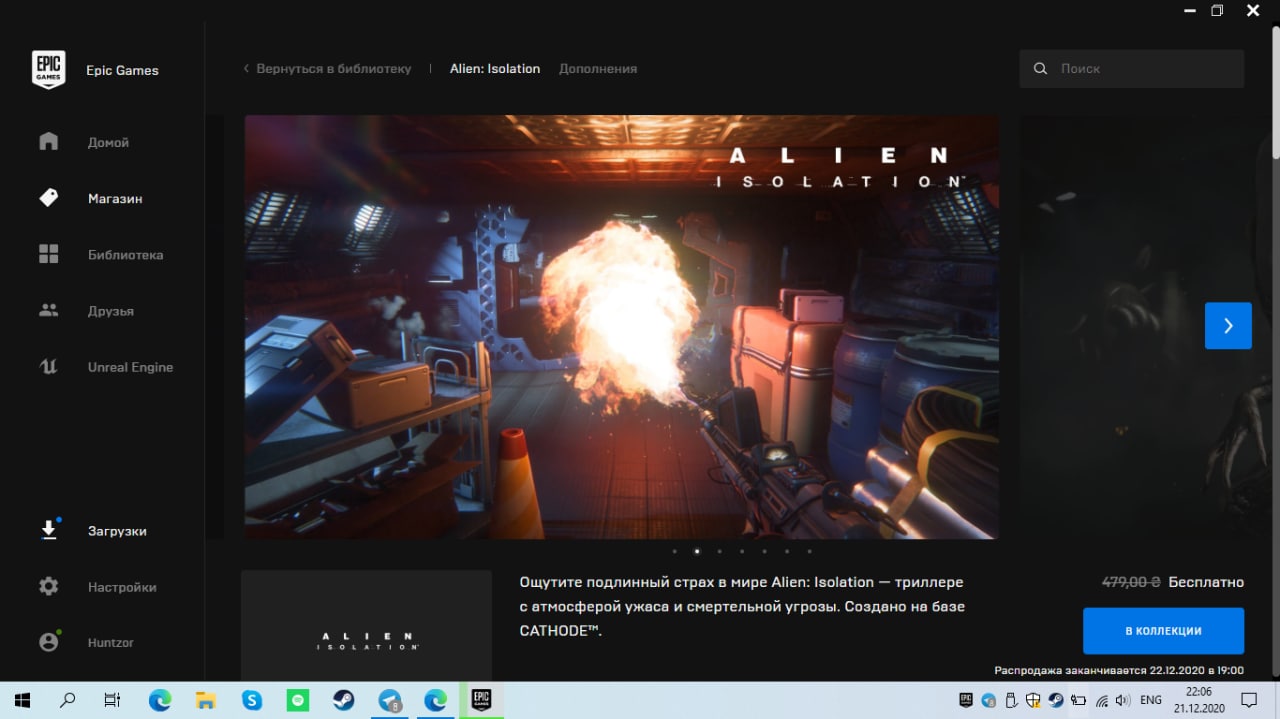The width and height of the screenshot is (1280, 719).
Task: Open Windows taskbar search
Action: (x=68, y=700)
